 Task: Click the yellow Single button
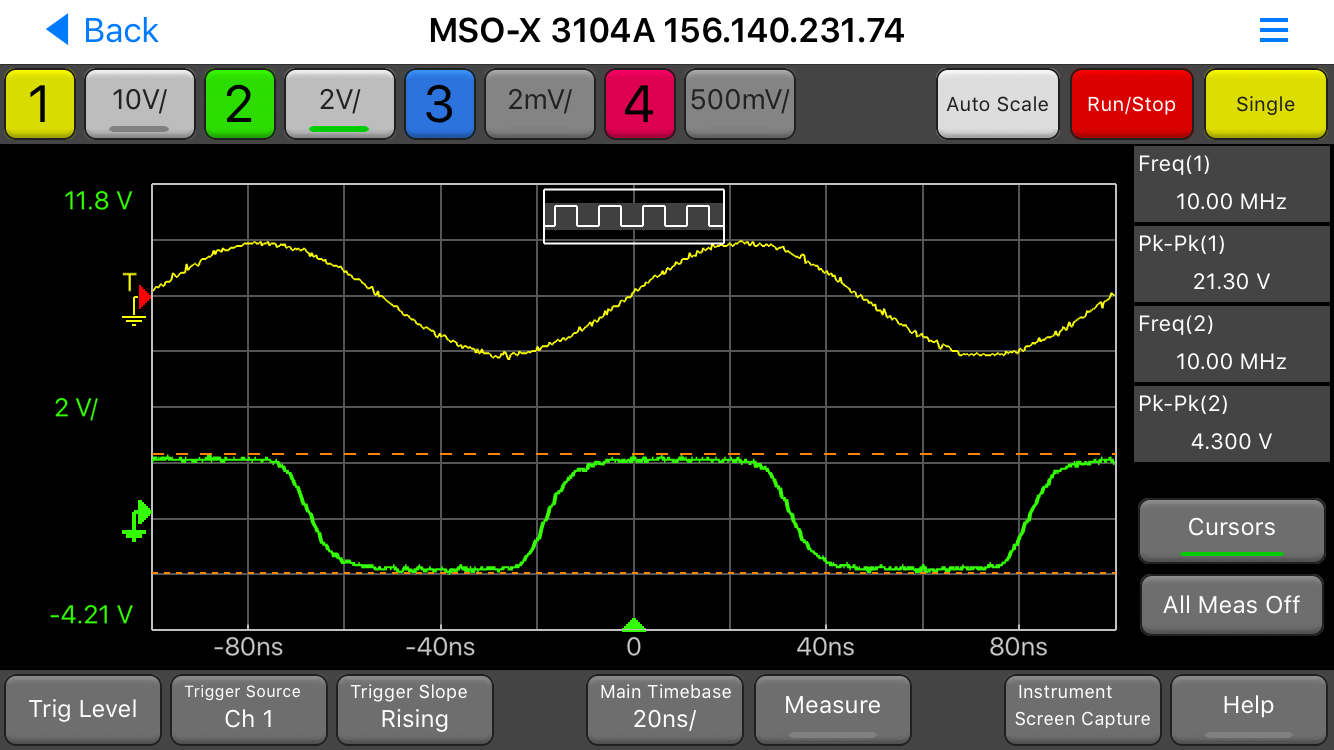click(1265, 104)
